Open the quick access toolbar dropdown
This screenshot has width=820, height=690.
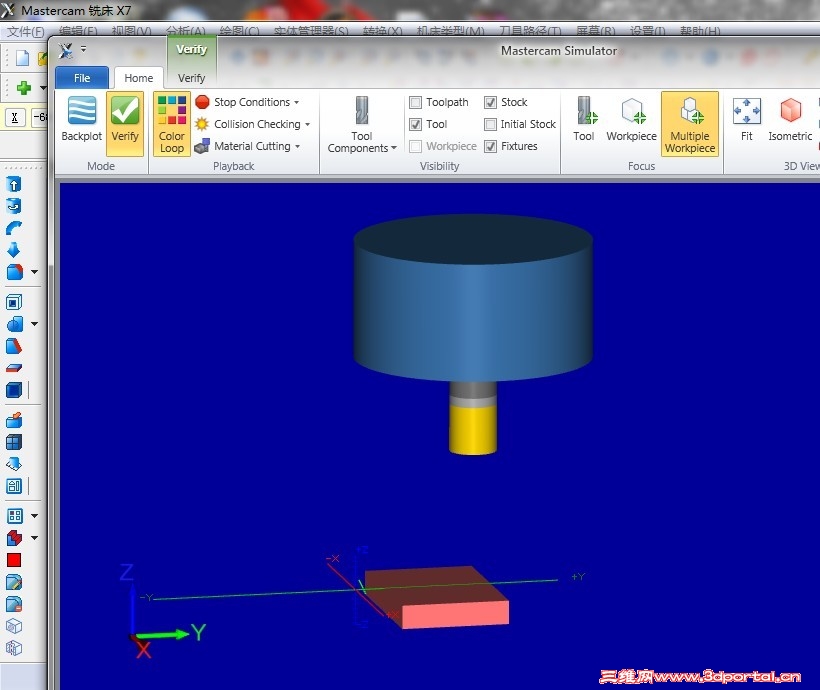pyautogui.click(x=84, y=50)
